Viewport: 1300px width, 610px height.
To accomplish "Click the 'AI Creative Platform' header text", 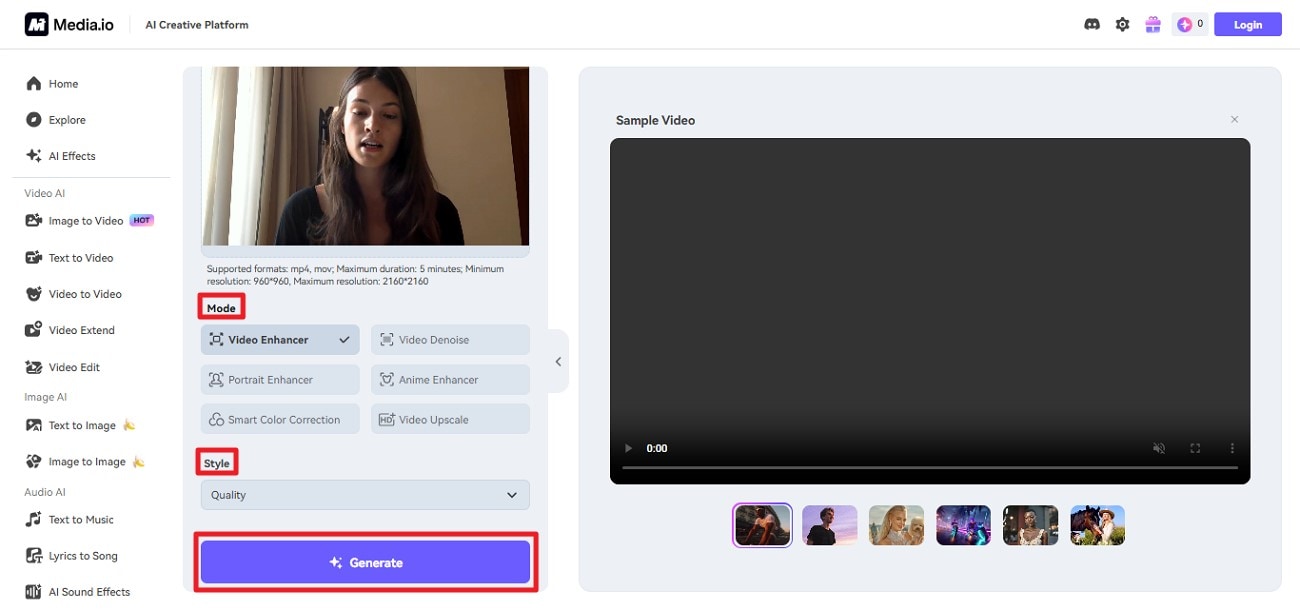I will coord(197,25).
